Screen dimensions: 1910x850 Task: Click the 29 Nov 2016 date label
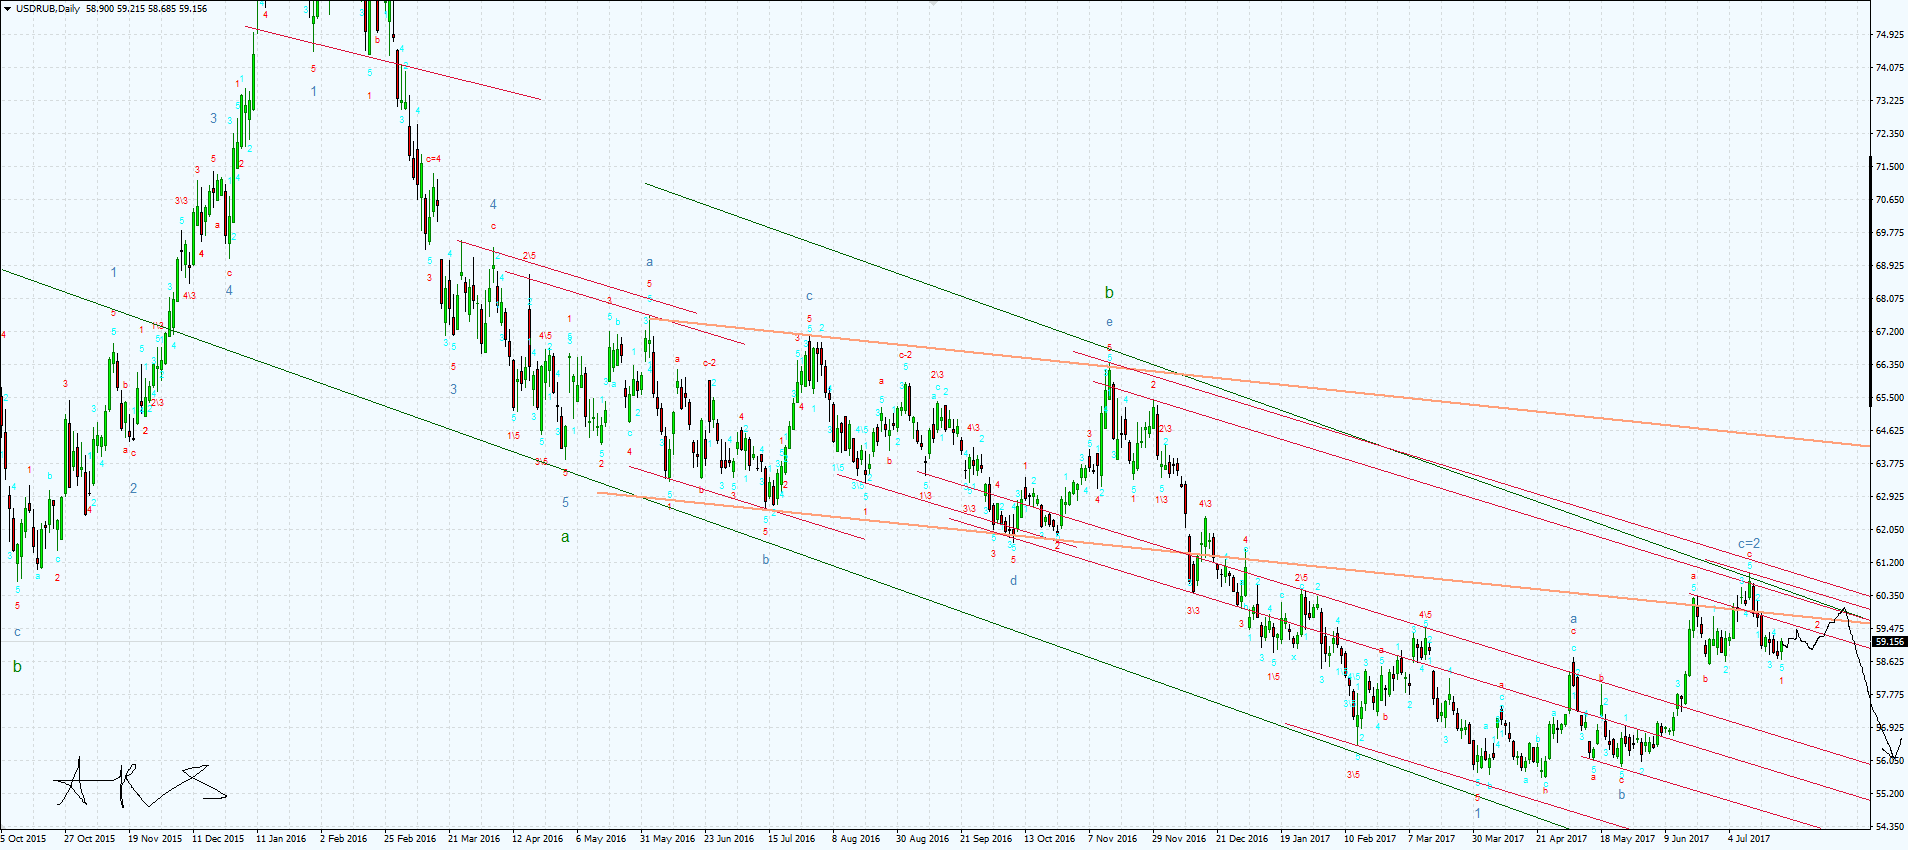pyautogui.click(x=1179, y=839)
